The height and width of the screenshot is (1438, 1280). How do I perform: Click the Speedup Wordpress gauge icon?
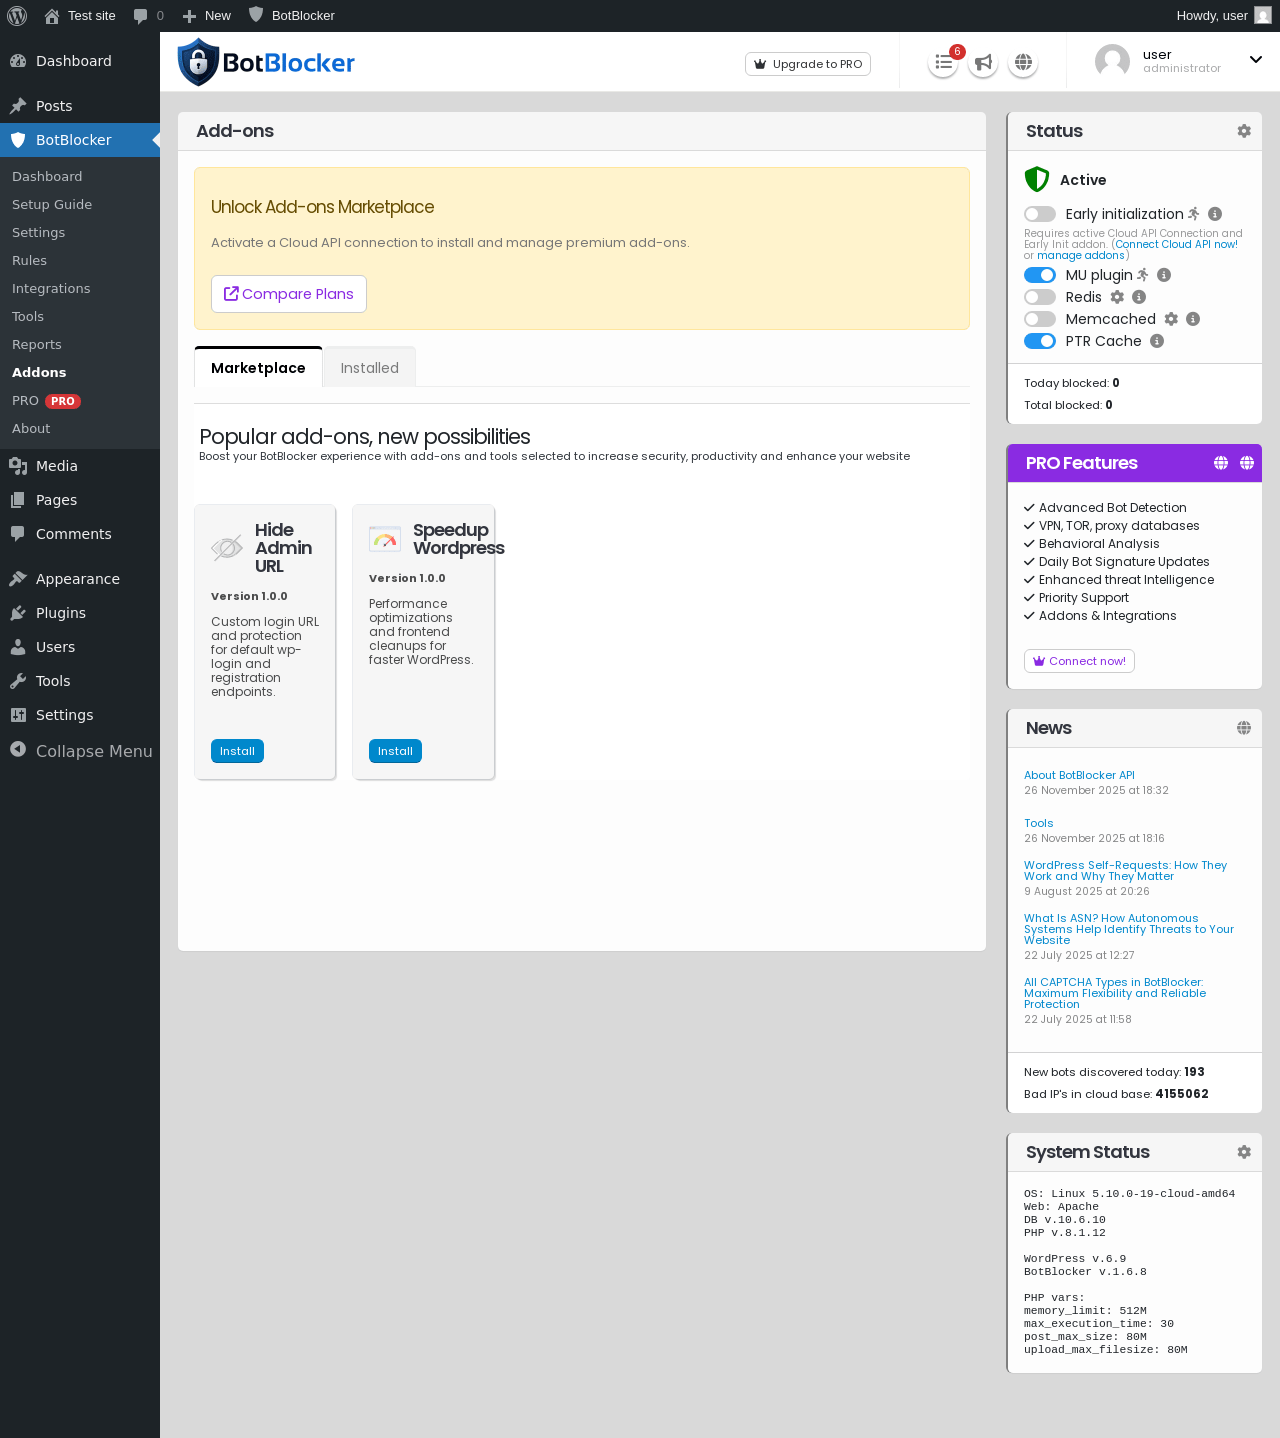tap(385, 539)
